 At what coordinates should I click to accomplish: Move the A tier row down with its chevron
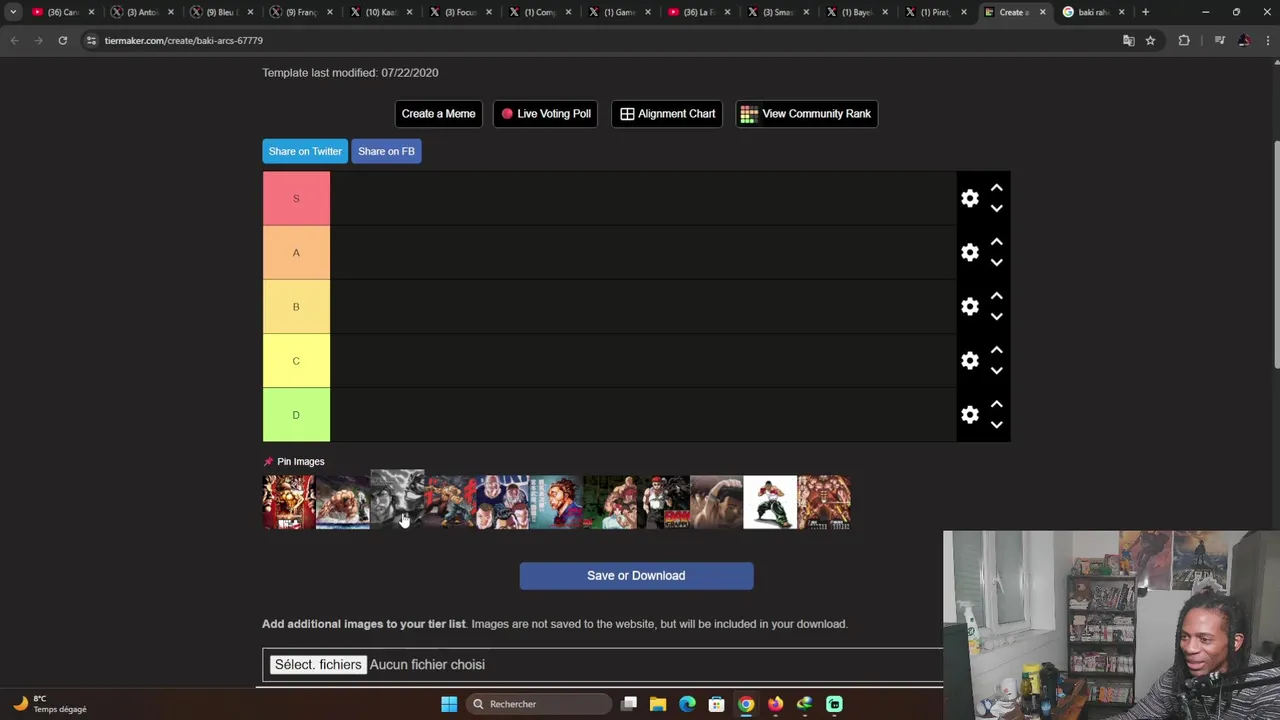[996, 262]
